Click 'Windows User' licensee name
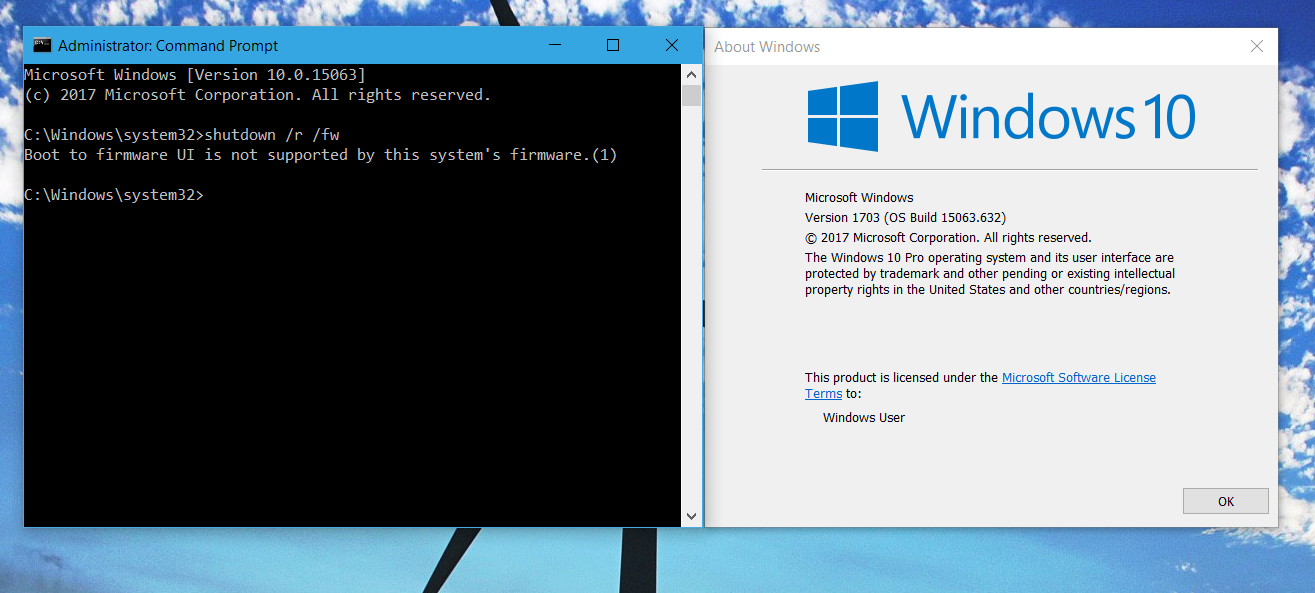1315x593 pixels. [864, 417]
